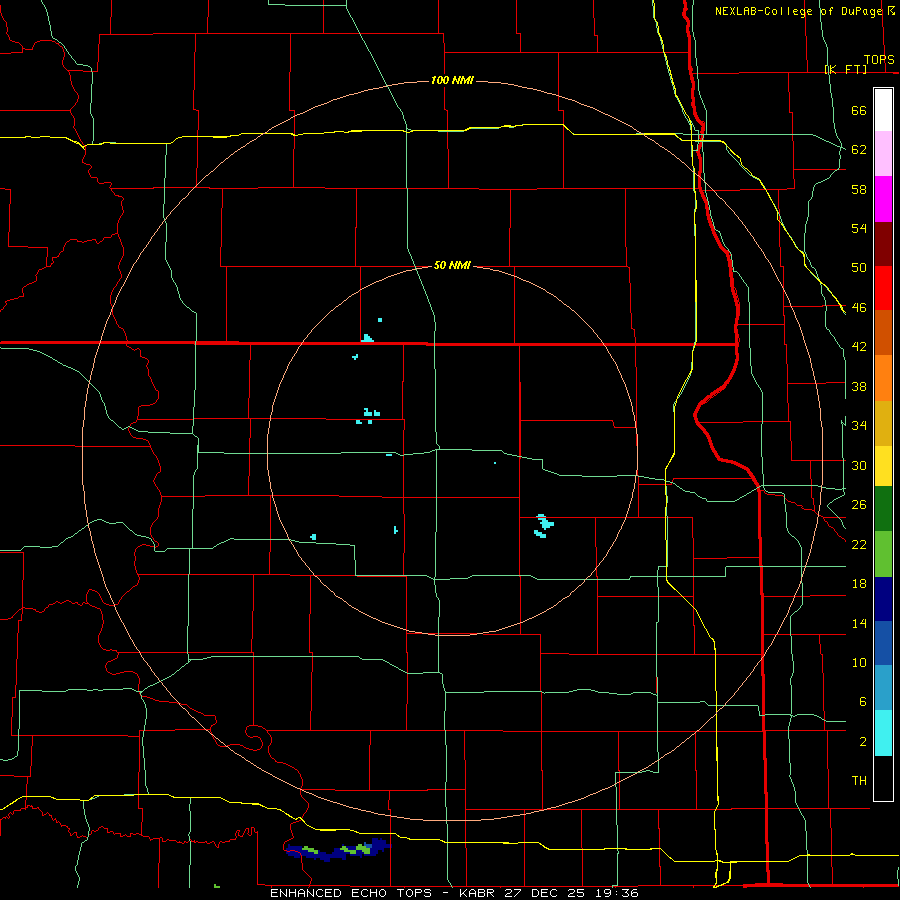
Task: Click the blue-green echo band near the bottom
Action: click(338, 850)
